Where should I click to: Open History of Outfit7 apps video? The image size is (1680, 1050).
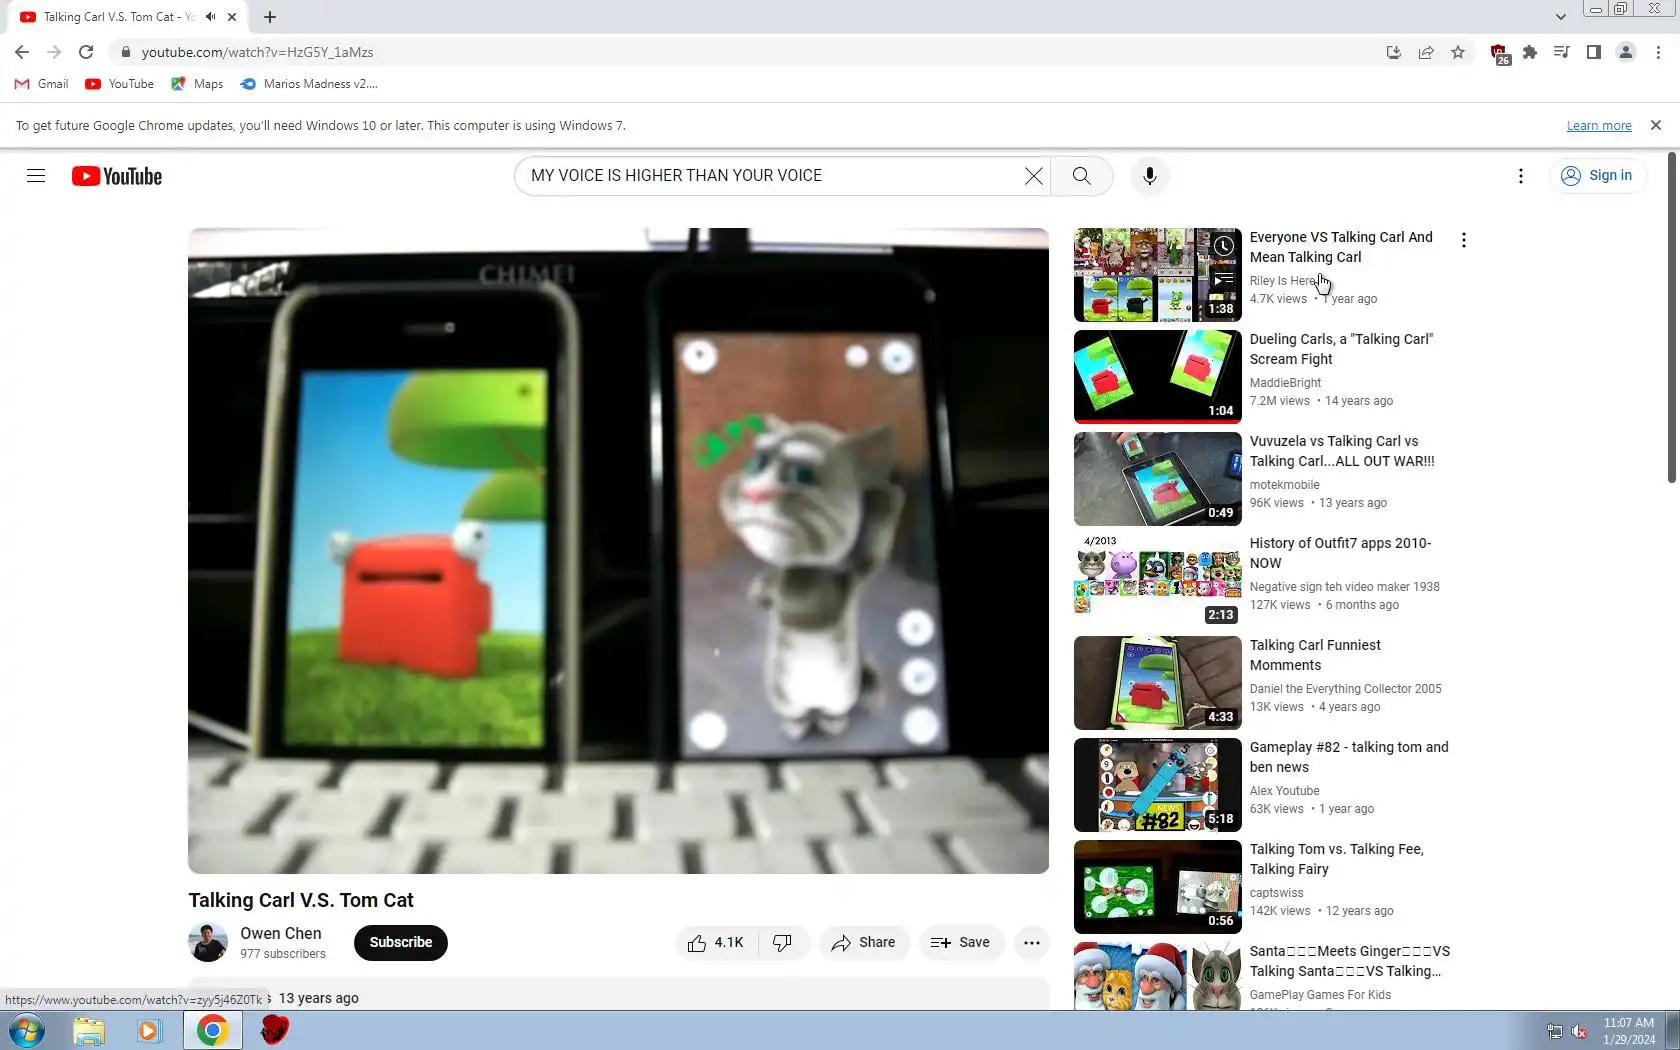click(x=1340, y=553)
